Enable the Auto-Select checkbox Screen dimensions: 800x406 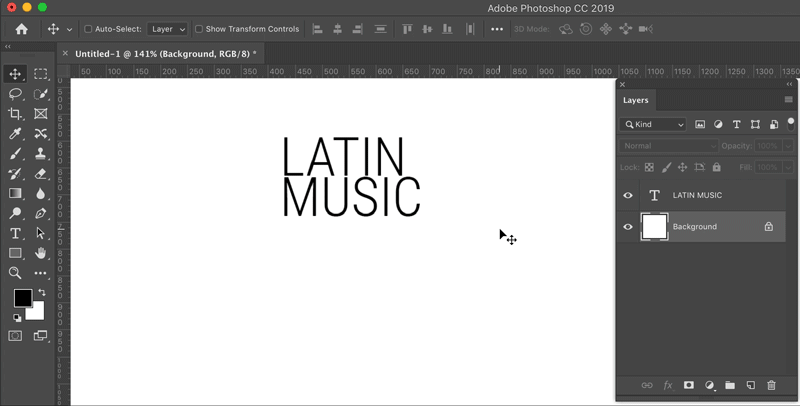88,29
